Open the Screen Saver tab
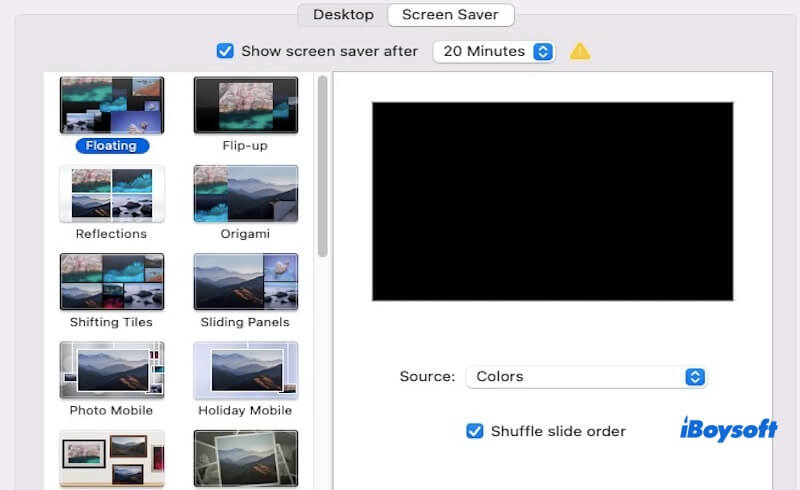Image resolution: width=800 pixels, height=490 pixels. (x=450, y=15)
